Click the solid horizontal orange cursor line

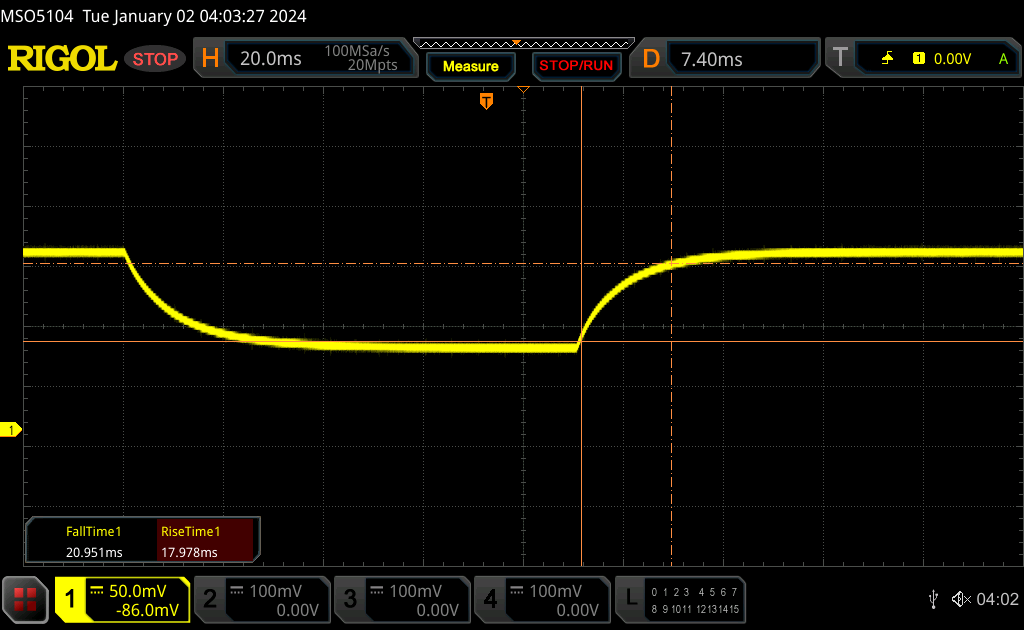click(522, 341)
